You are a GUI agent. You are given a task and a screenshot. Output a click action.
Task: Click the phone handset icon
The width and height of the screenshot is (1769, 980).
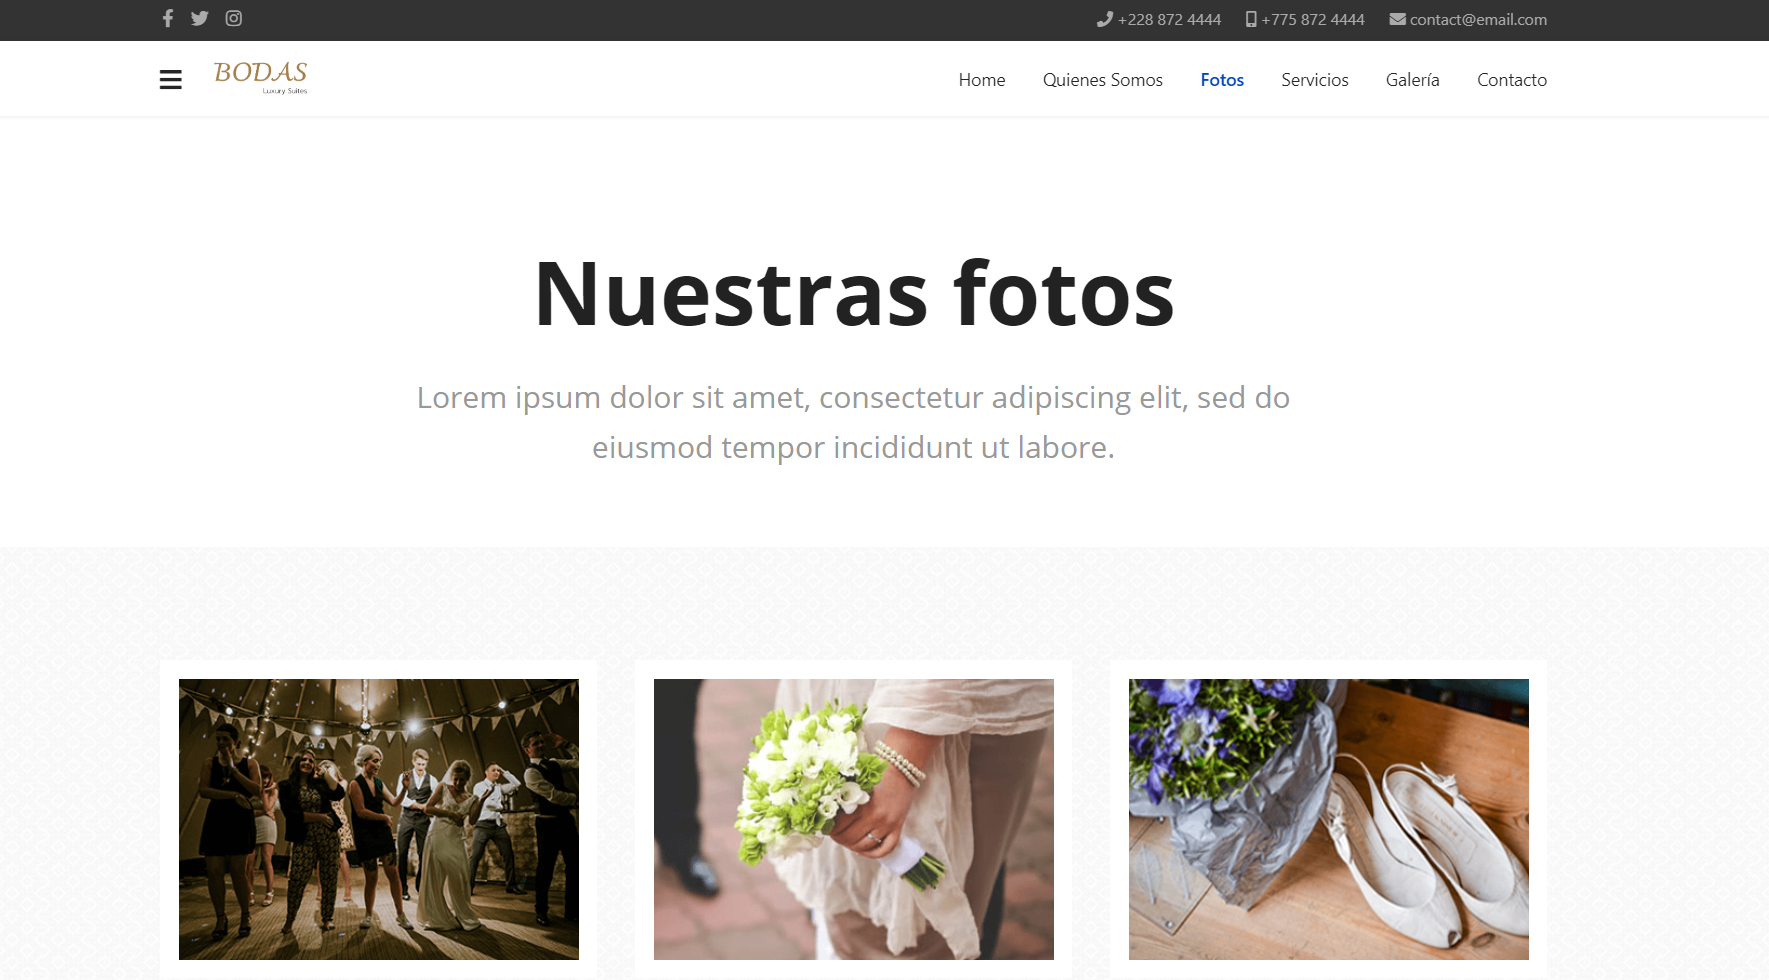1104,19
